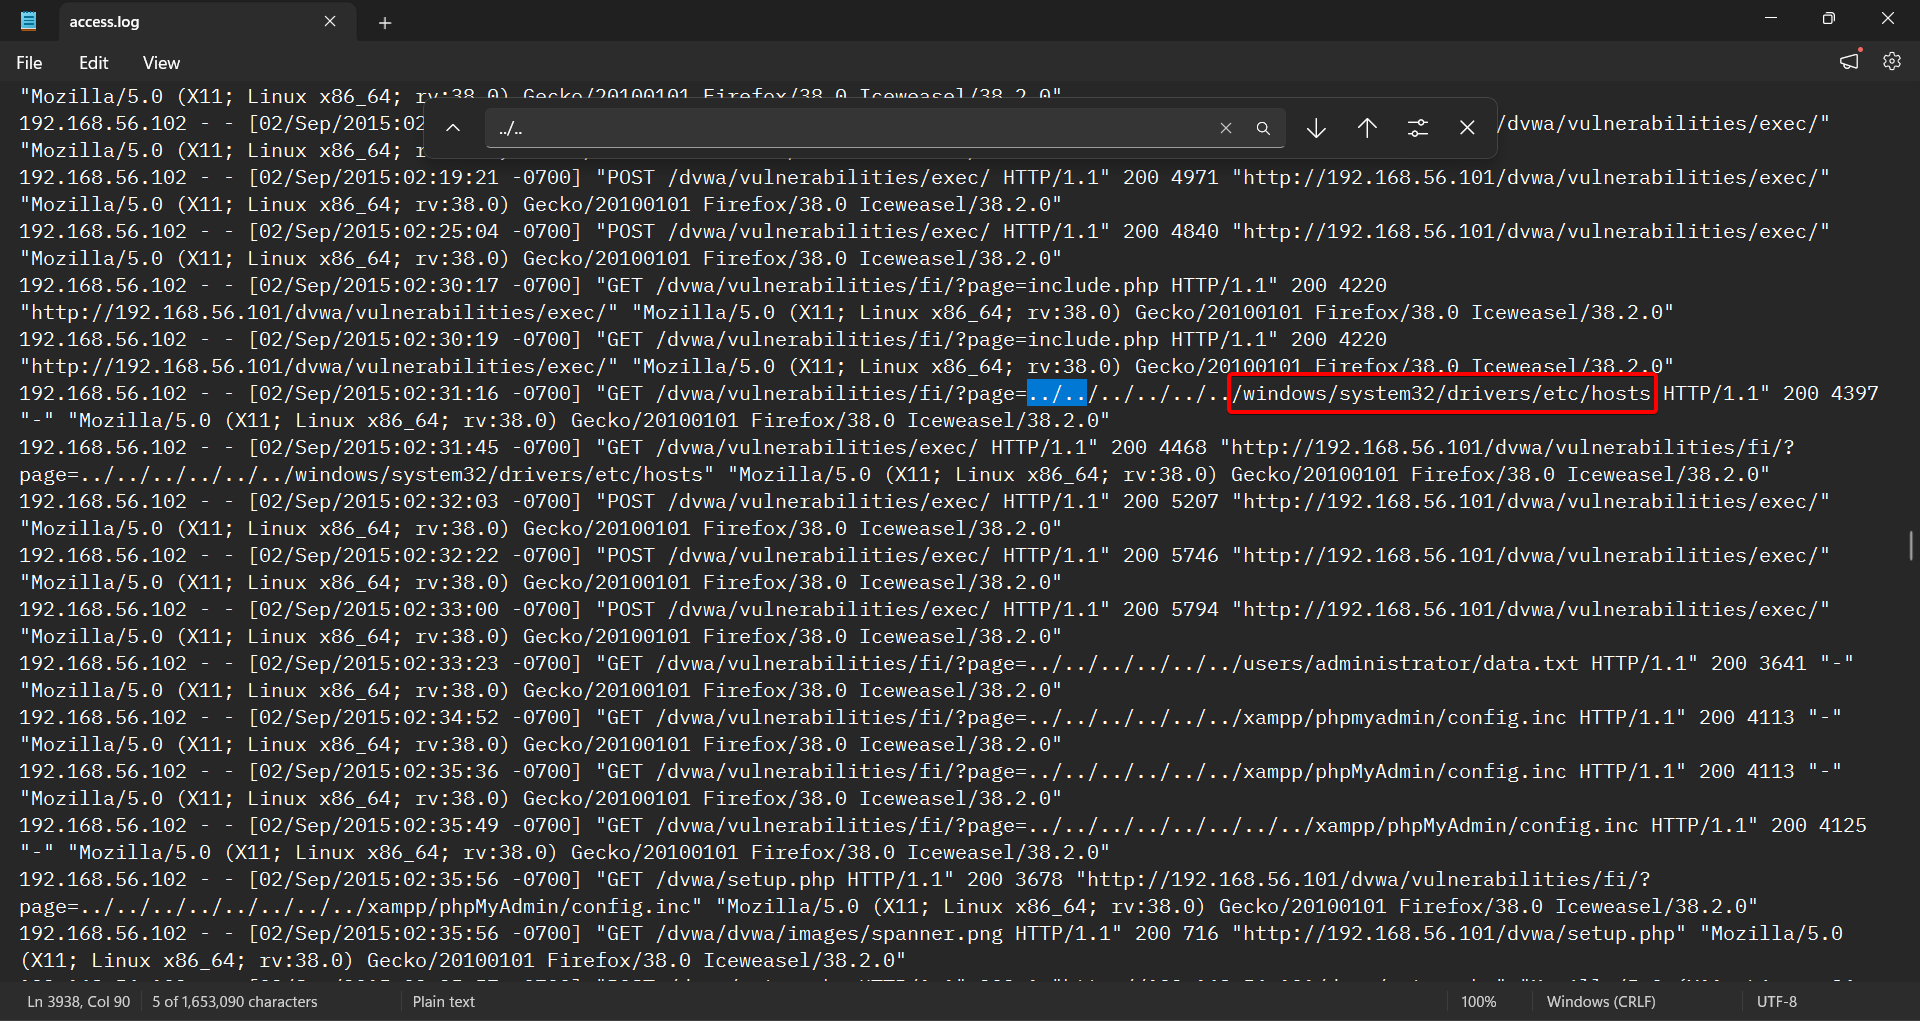The height and width of the screenshot is (1021, 1920).
Task: Clear the find search text
Action: pyautogui.click(x=1226, y=128)
